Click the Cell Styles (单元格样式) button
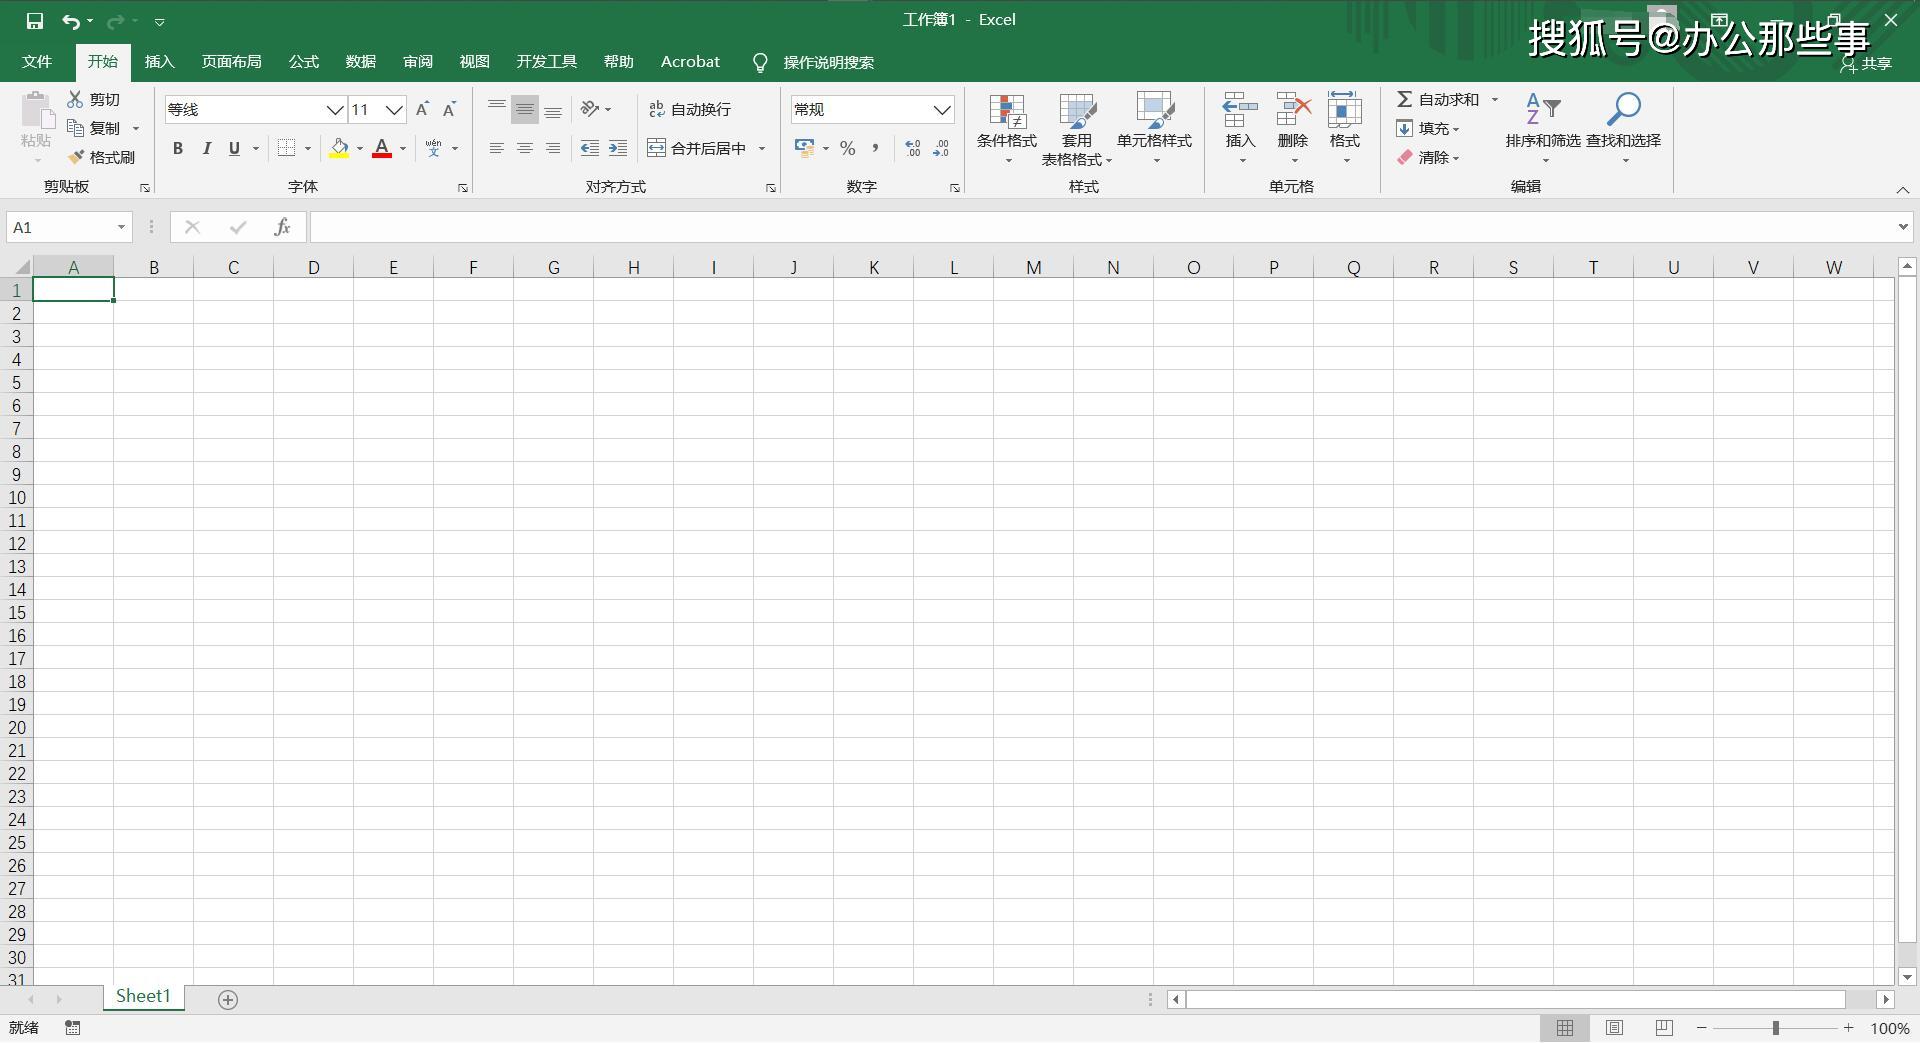Viewport: 1920px width, 1043px height. (x=1155, y=130)
